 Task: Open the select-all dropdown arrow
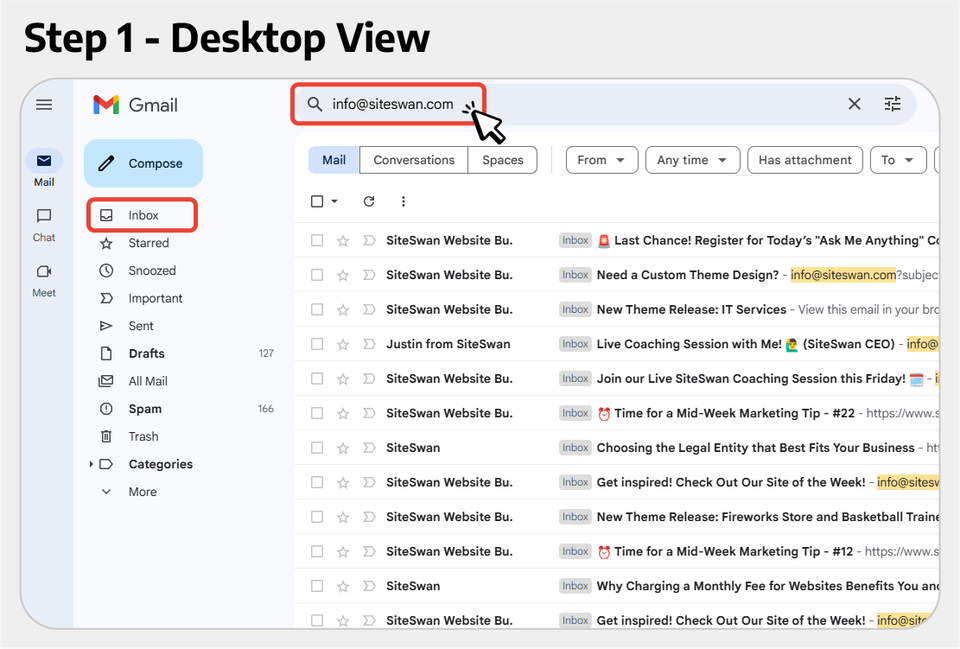tap(334, 201)
